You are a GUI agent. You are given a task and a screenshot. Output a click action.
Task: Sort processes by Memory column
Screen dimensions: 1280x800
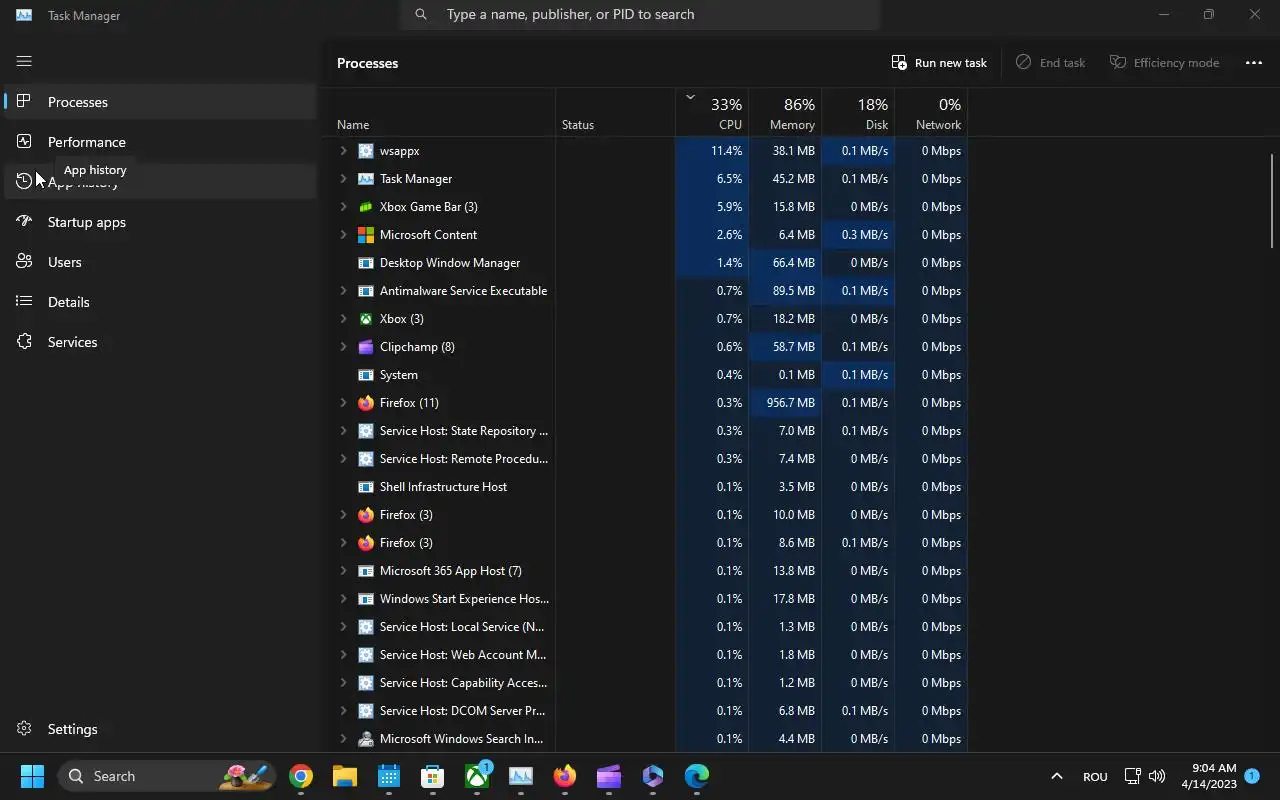[784, 113]
